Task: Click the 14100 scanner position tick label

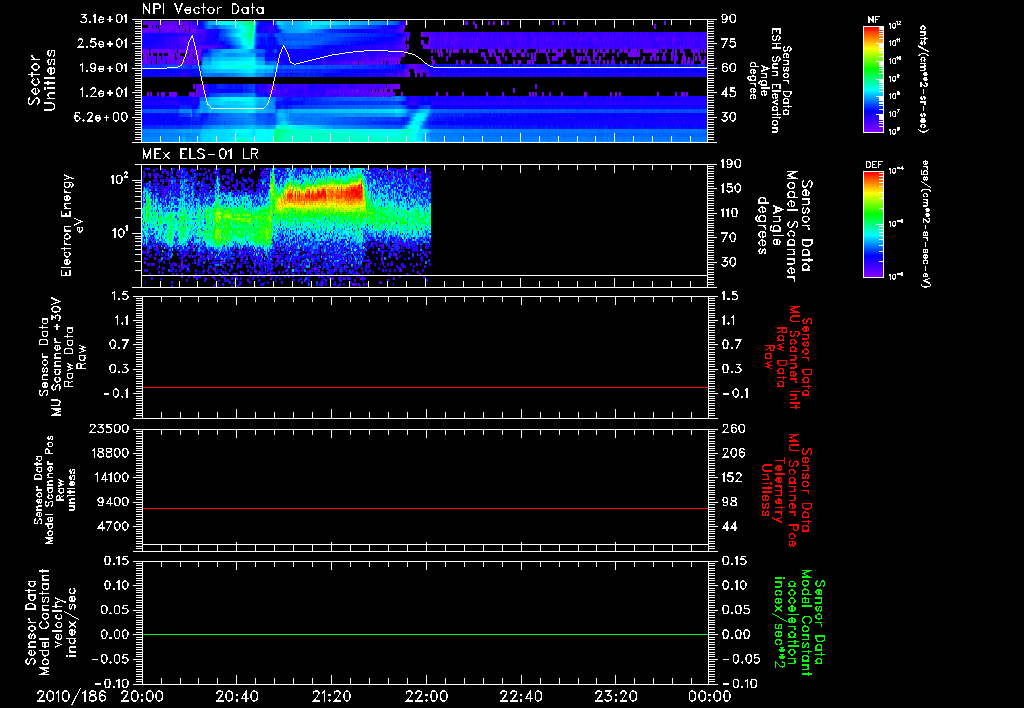Action: 108,477
